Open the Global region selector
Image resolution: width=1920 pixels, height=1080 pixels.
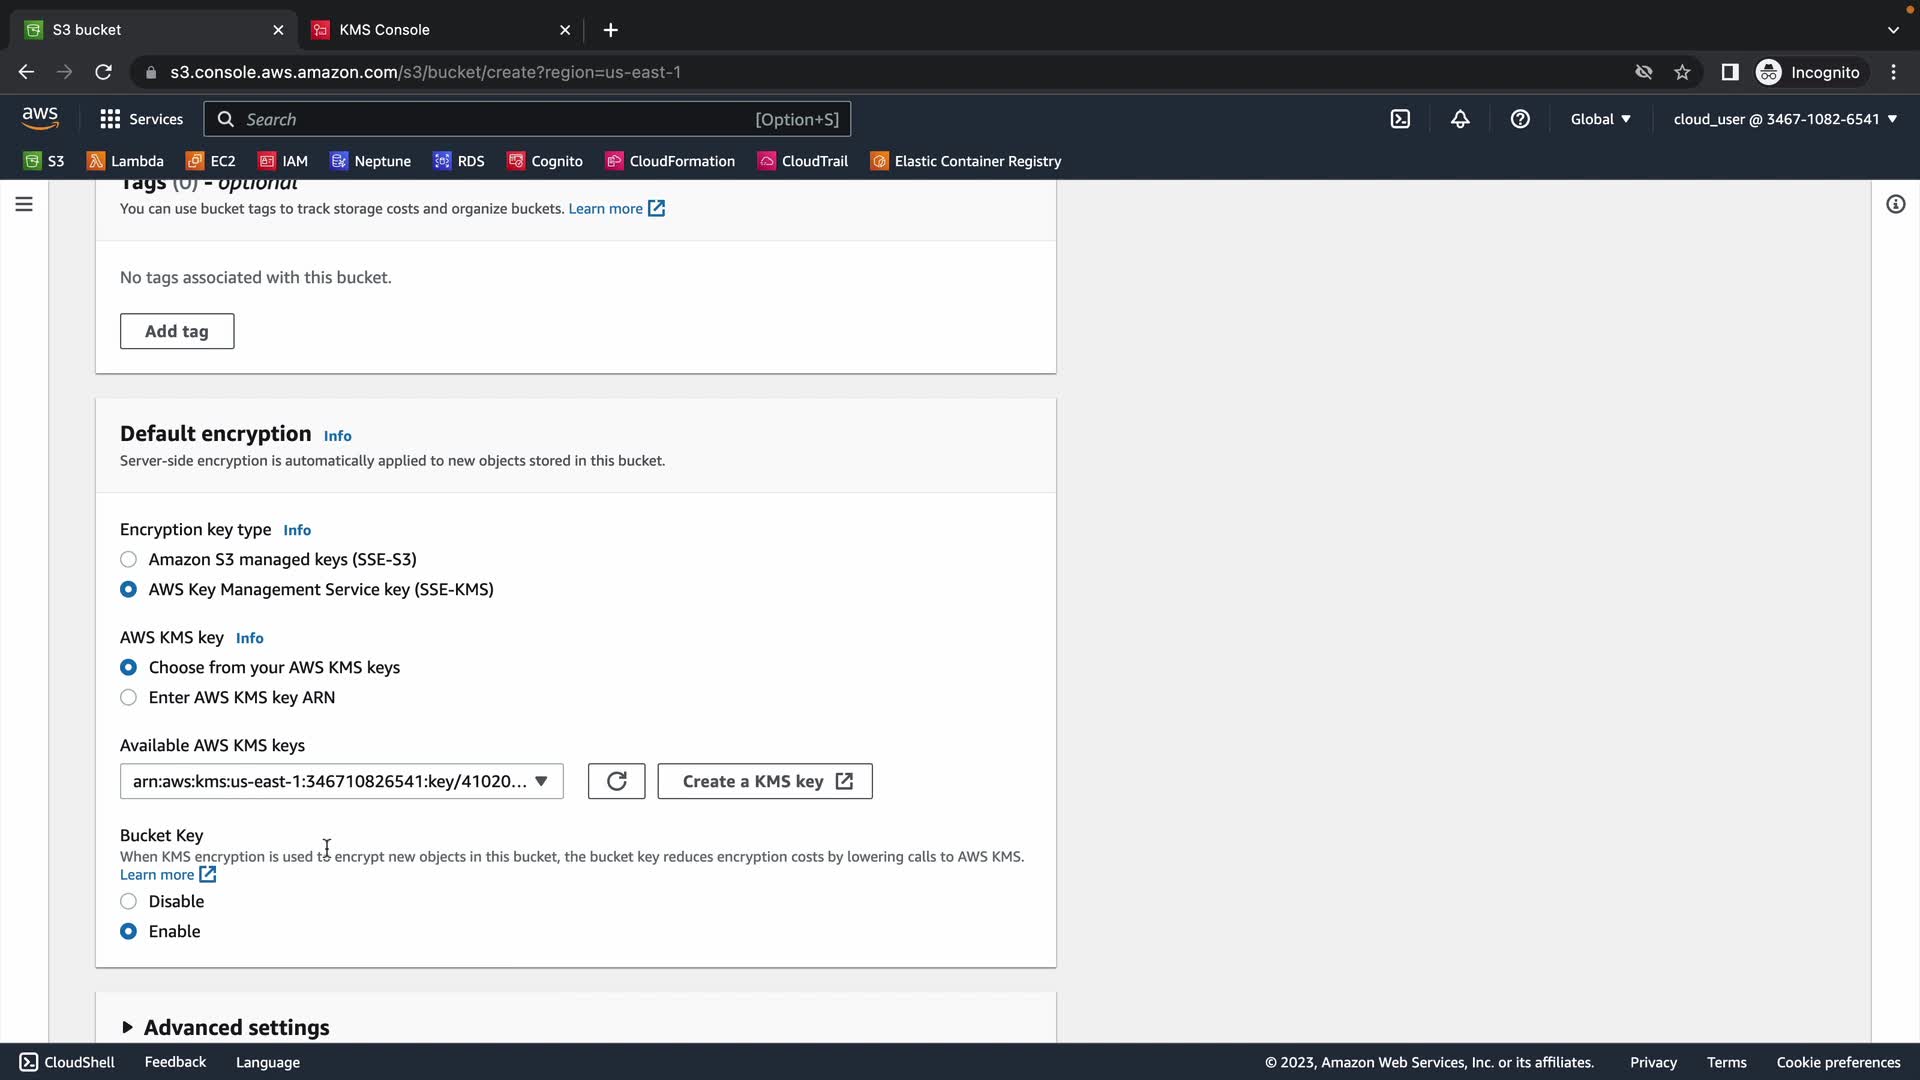click(x=1600, y=119)
